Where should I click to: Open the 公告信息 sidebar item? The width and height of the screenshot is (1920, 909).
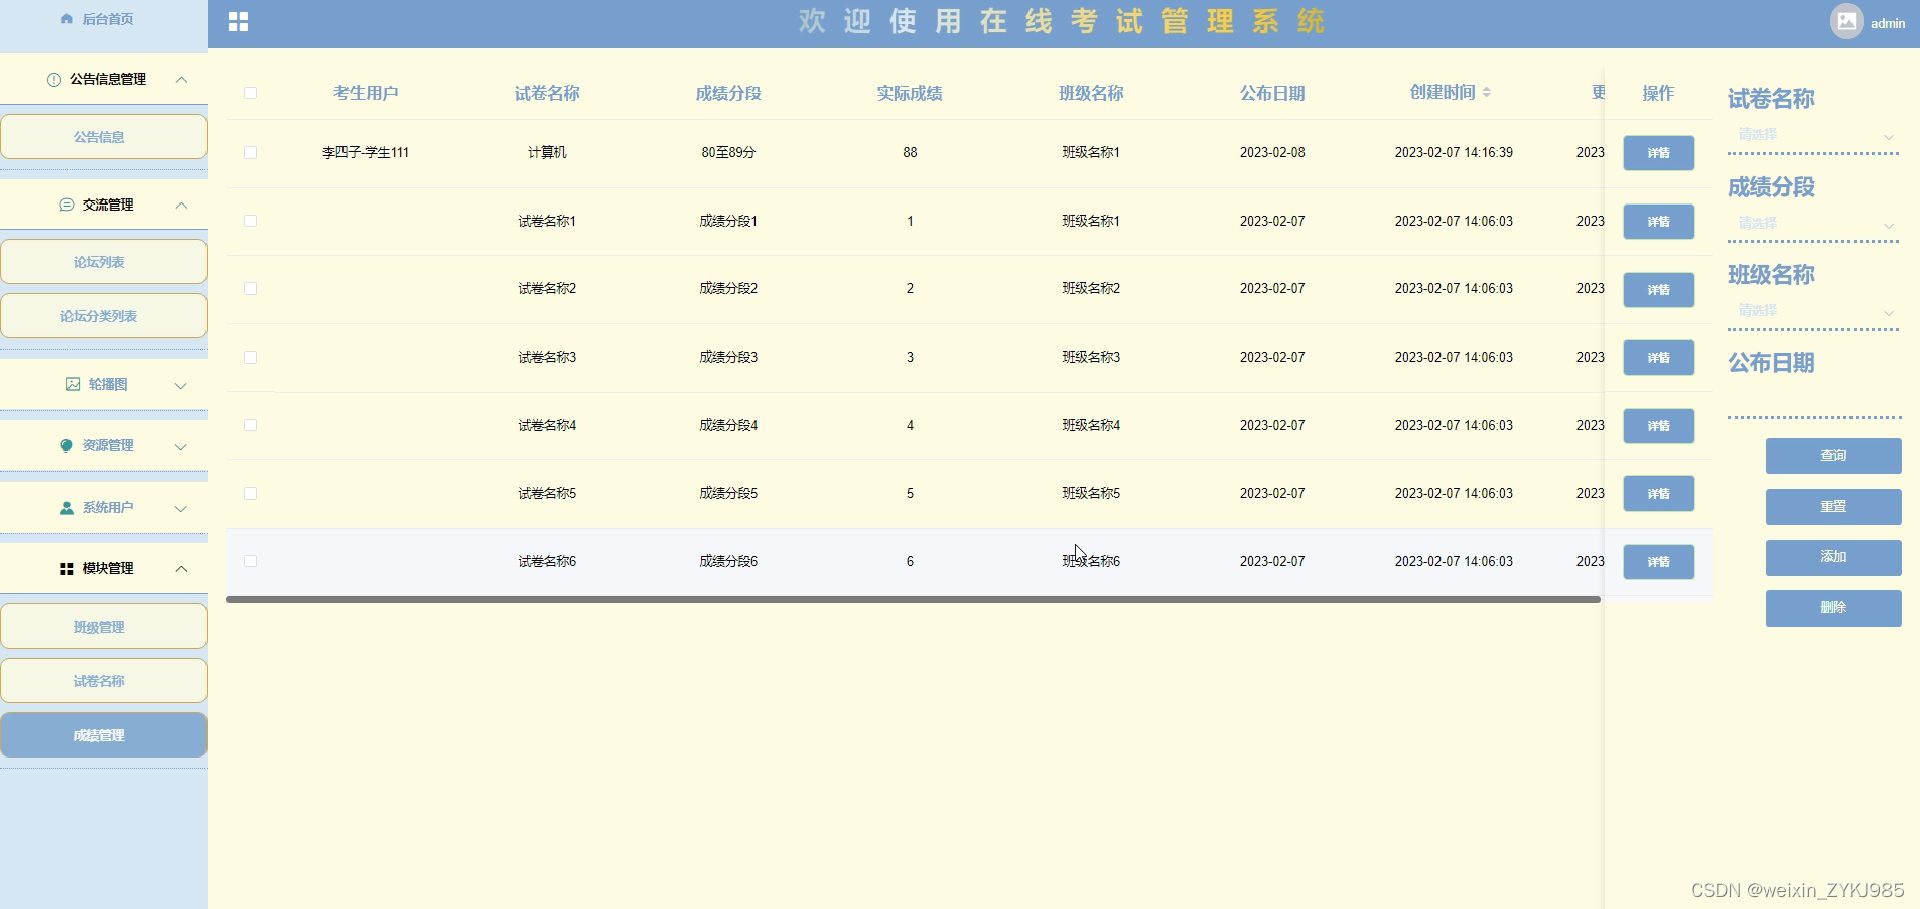click(104, 137)
